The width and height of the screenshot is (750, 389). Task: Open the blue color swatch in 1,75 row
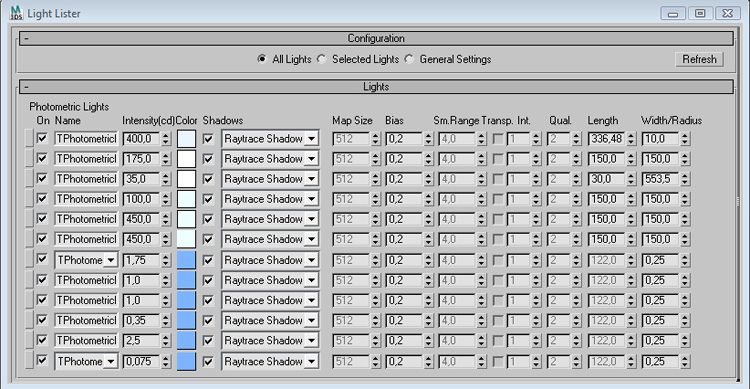click(x=187, y=260)
